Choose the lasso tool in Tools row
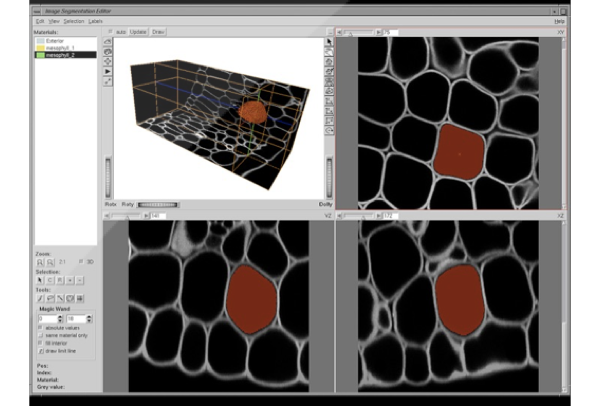 coord(50,298)
